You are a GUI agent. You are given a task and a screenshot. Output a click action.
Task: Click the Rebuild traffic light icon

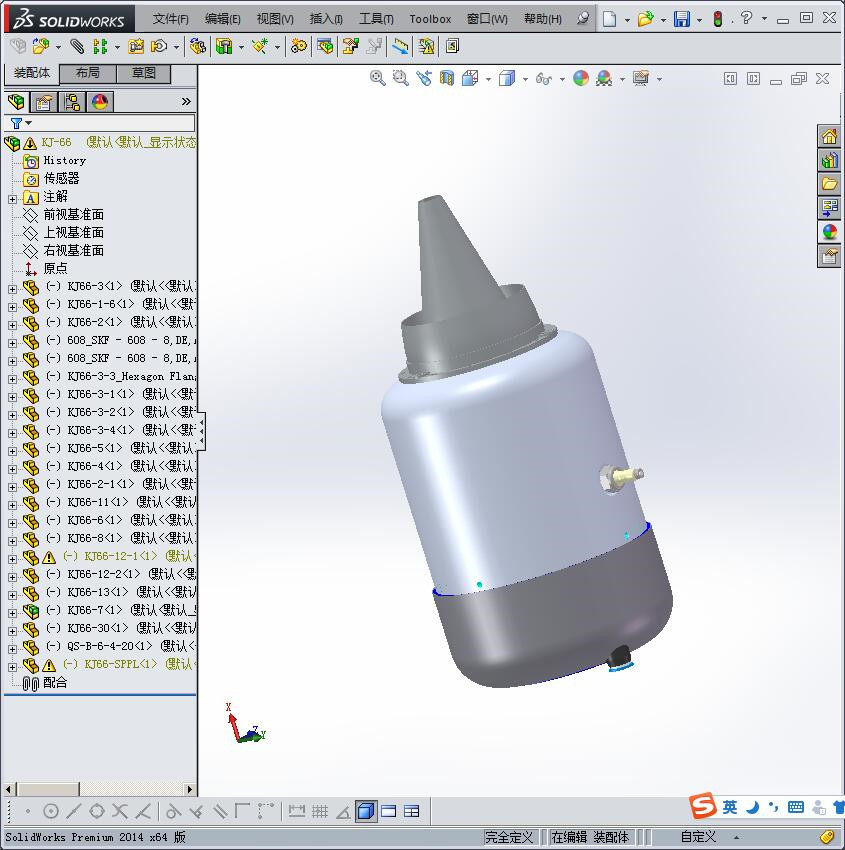pyautogui.click(x=718, y=19)
